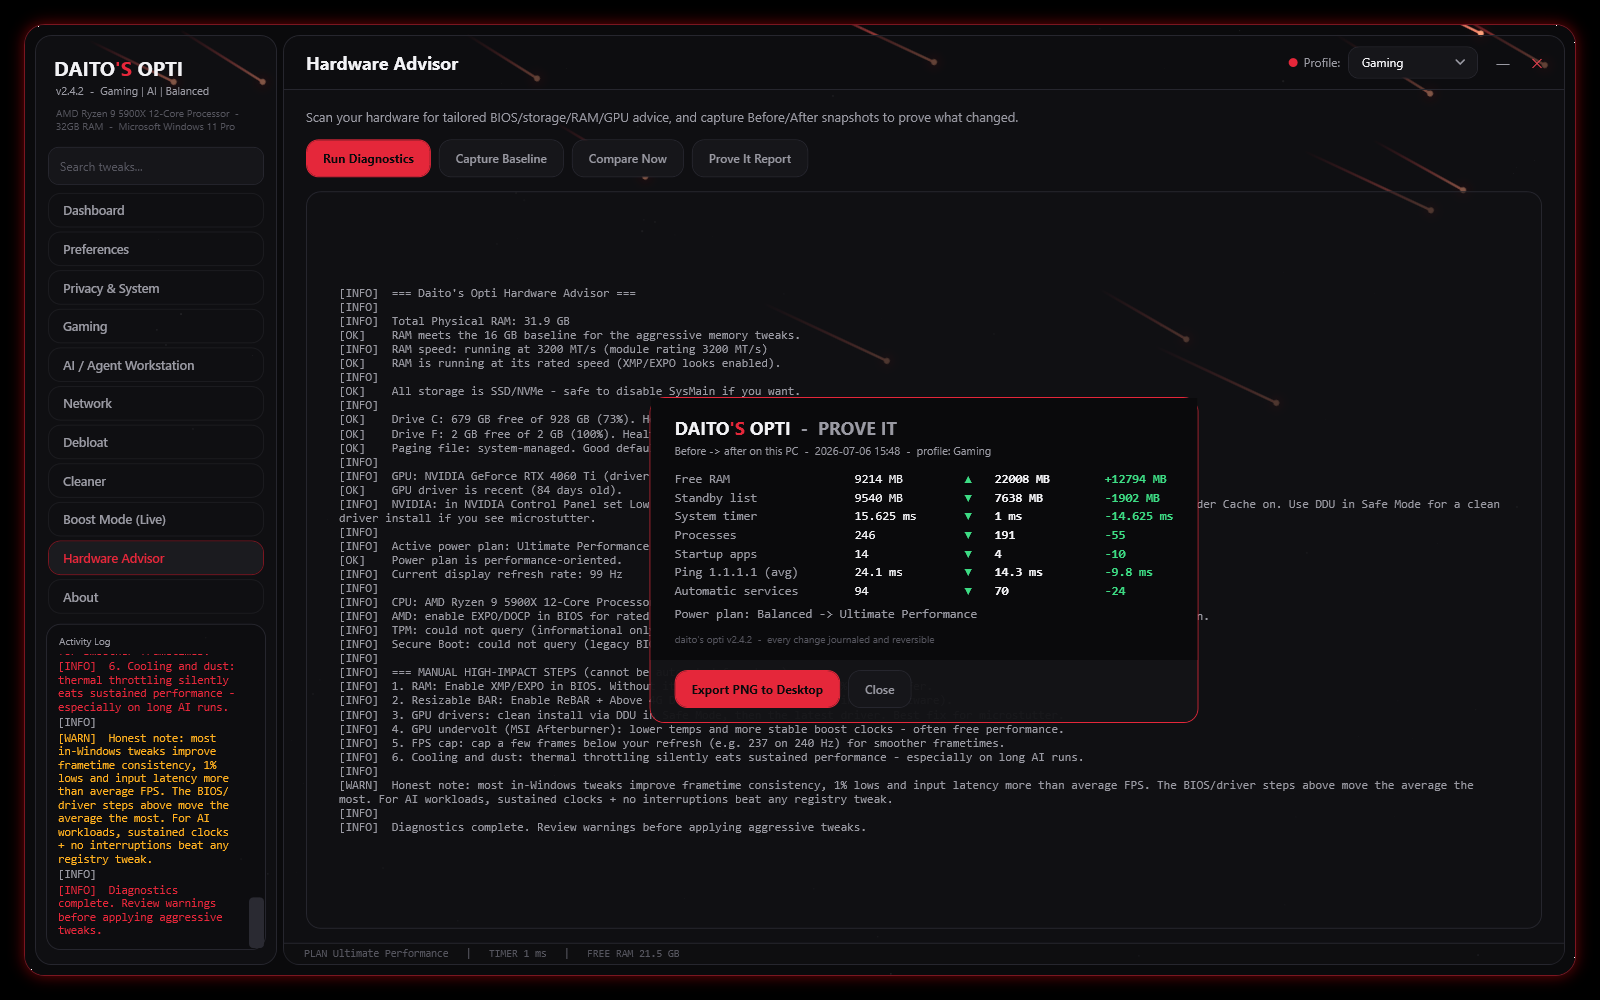Click 'Diagnostics complete' line in main log
This screenshot has height=1000, width=1600.
pos(628,828)
